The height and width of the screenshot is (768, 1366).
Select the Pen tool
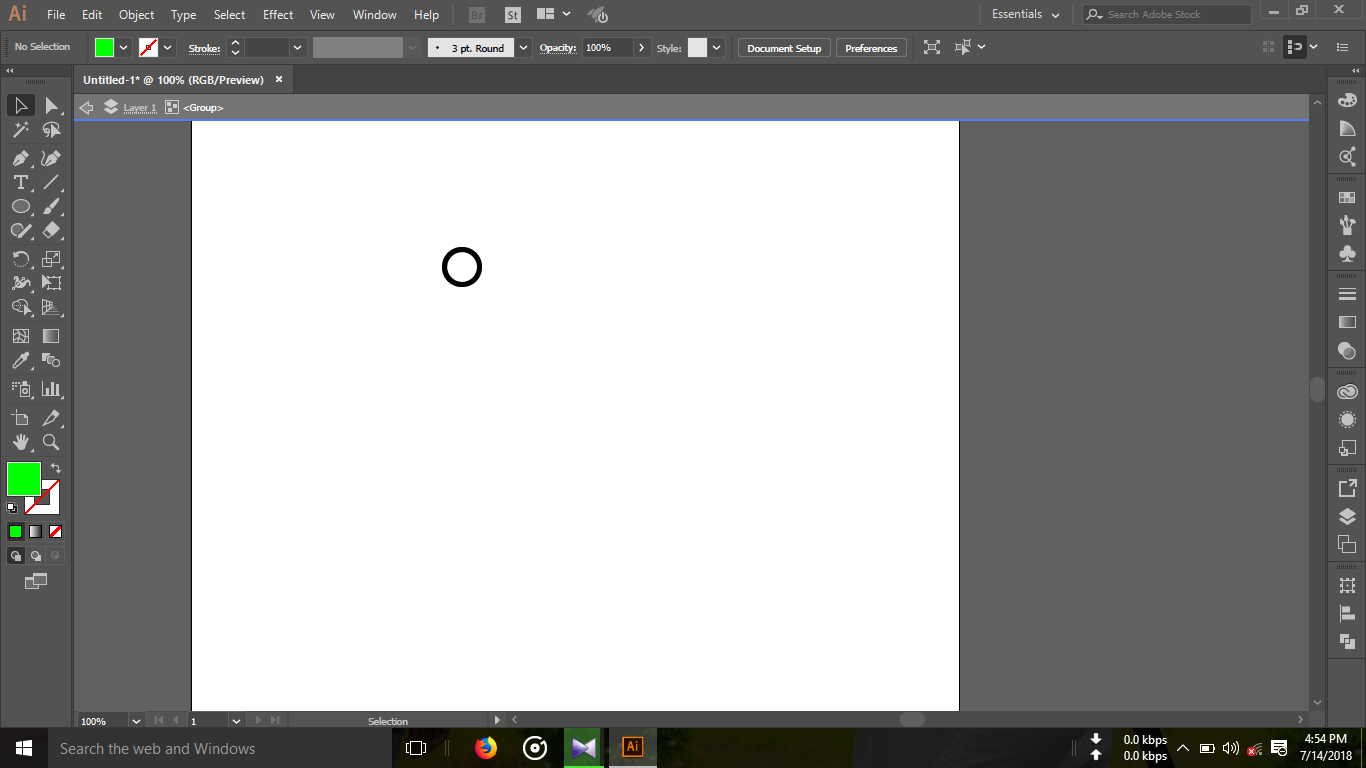click(20, 158)
